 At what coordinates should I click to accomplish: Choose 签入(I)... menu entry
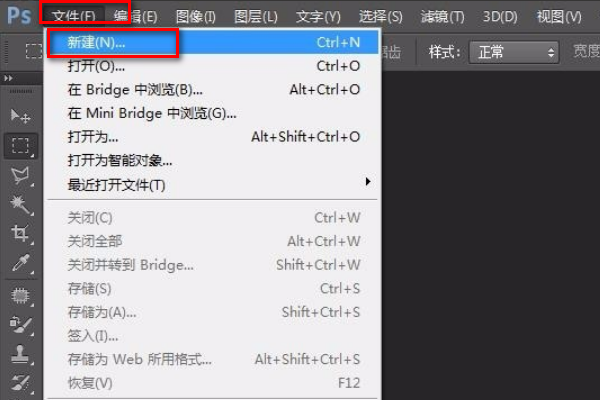213,336
